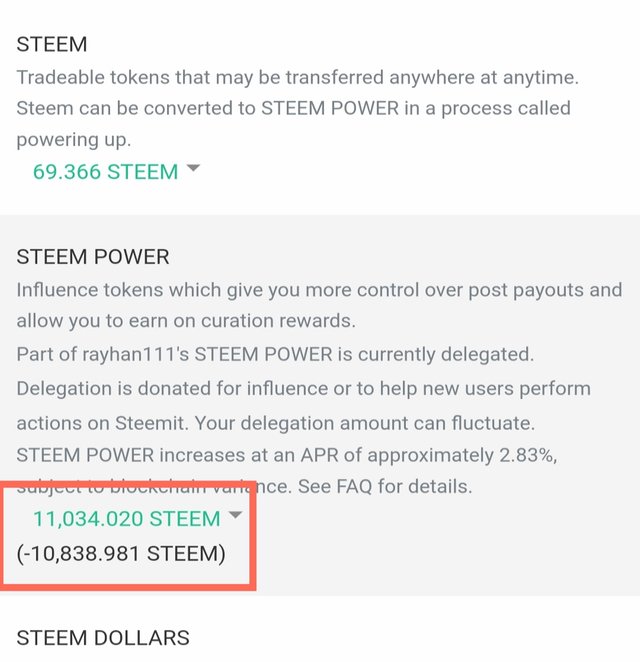Tap the STEEM DOLLARS section heading
This screenshot has height=662, width=640.
click(103, 637)
